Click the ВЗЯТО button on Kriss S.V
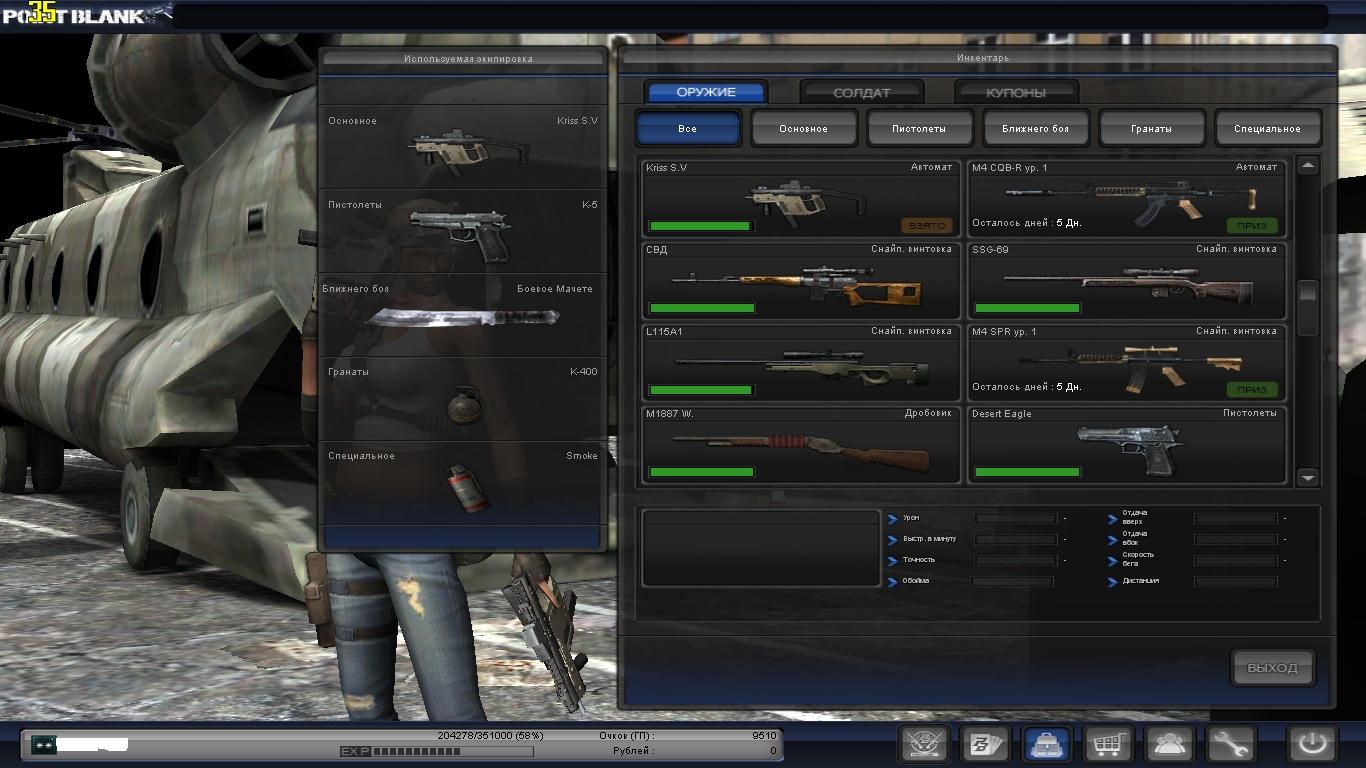 [x=927, y=226]
